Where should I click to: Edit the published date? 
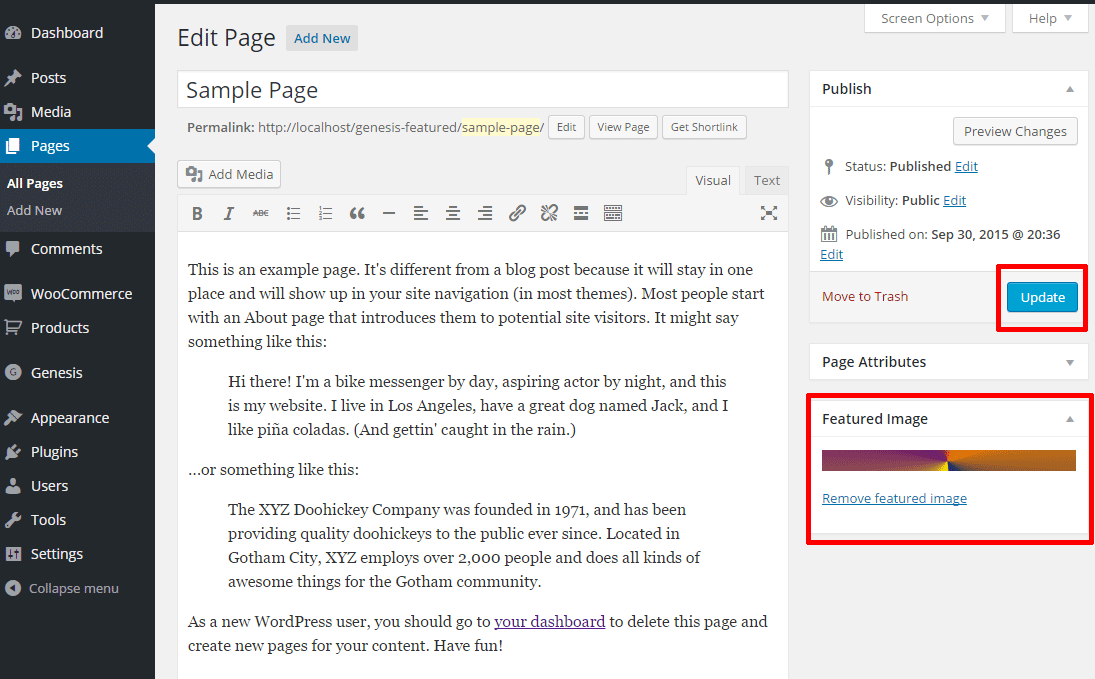(831, 254)
